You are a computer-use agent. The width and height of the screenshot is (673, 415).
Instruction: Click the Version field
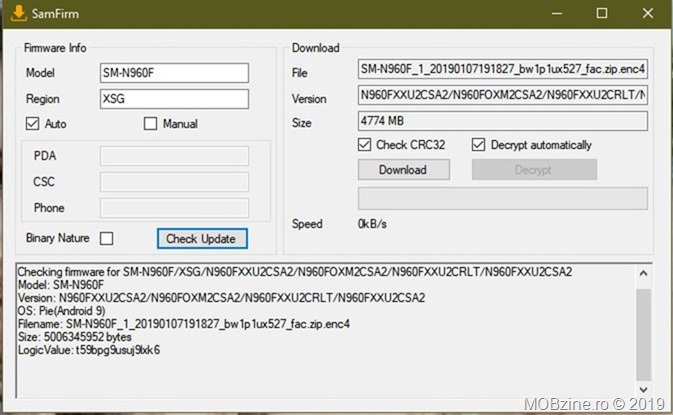[503, 95]
